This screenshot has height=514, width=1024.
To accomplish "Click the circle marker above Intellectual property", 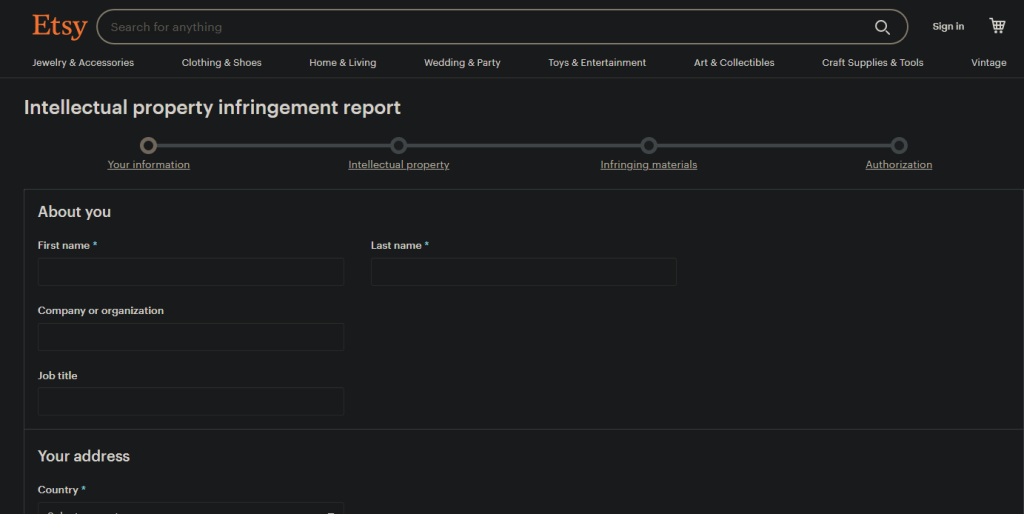I will pyautogui.click(x=399, y=146).
